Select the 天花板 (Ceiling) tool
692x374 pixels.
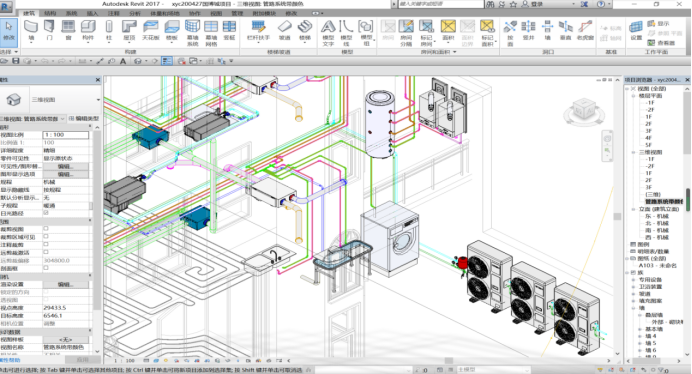(x=151, y=31)
